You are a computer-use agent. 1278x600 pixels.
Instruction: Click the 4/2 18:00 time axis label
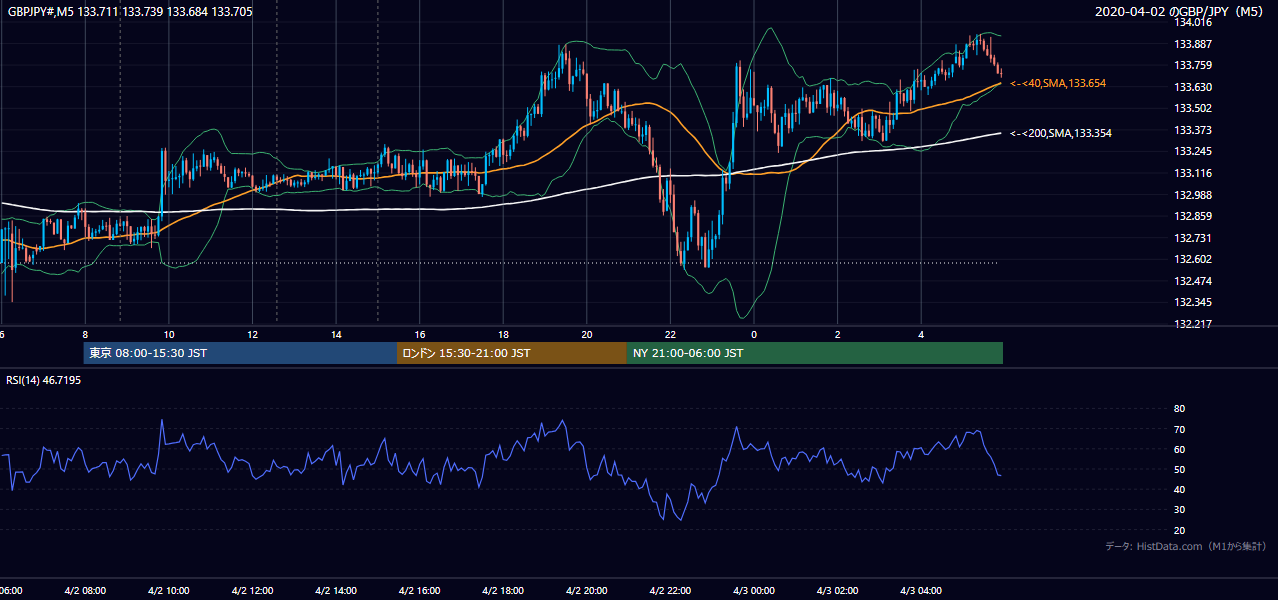tap(503, 591)
